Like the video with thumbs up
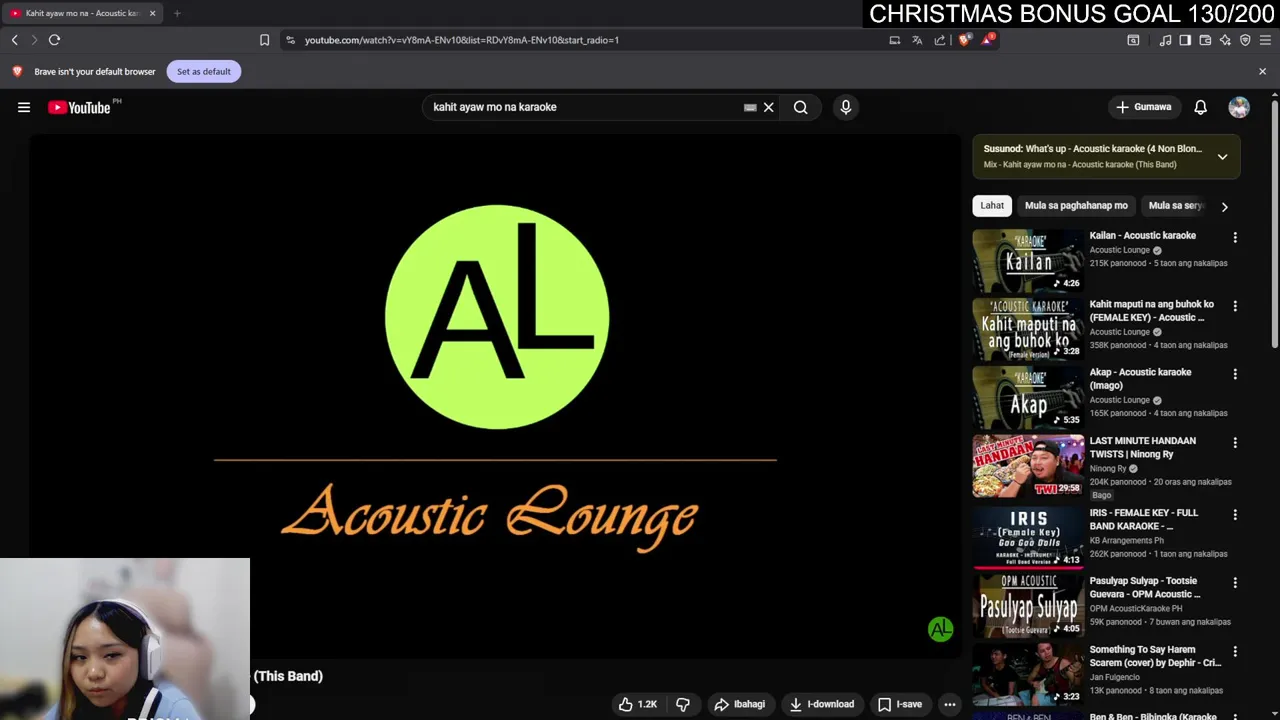The width and height of the screenshot is (1280, 720). (637, 704)
